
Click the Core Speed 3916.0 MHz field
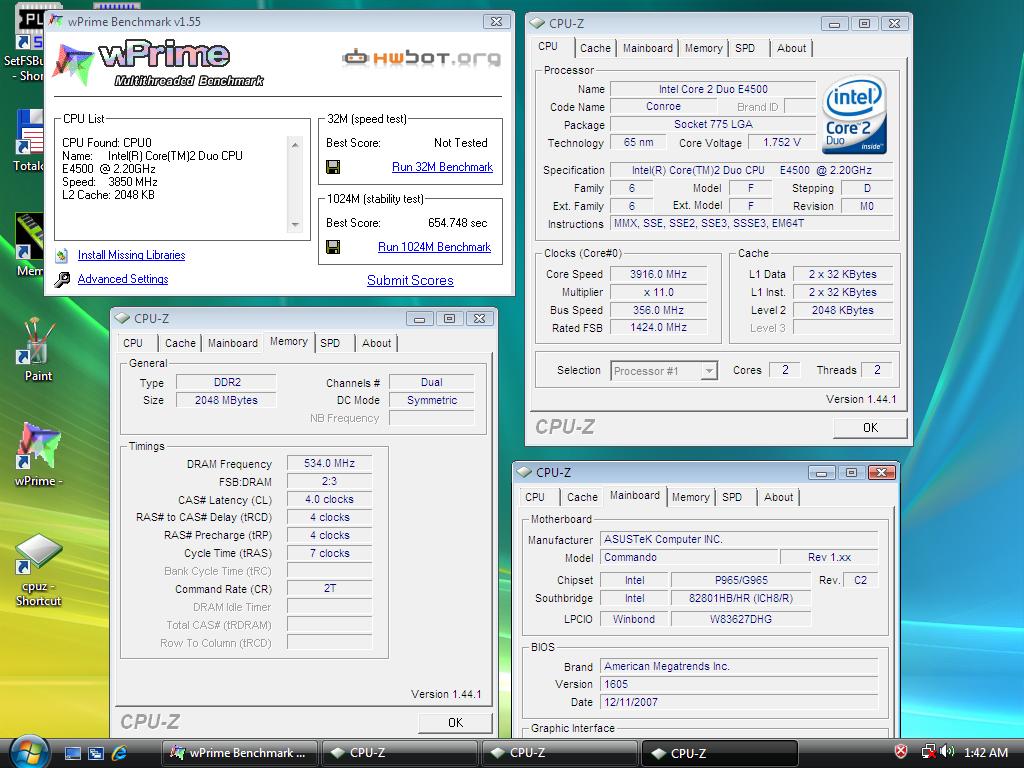(x=658, y=274)
